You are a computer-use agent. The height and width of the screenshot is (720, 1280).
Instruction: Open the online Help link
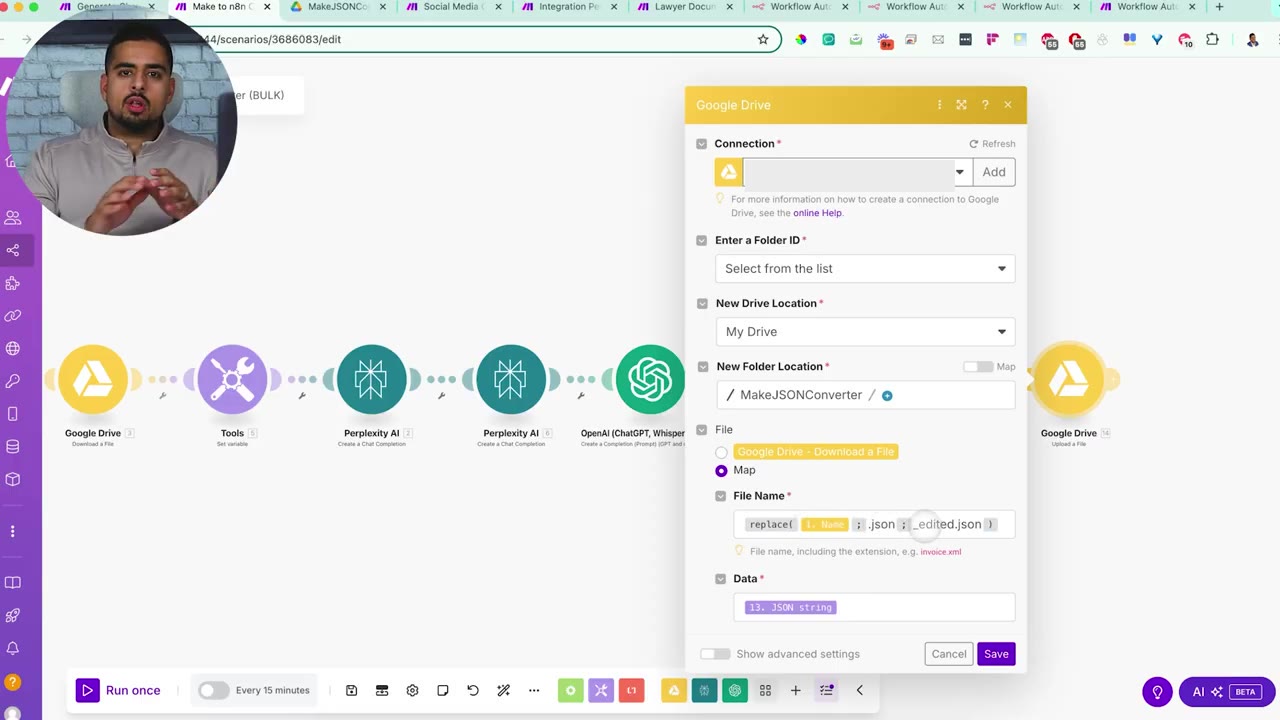tap(817, 213)
